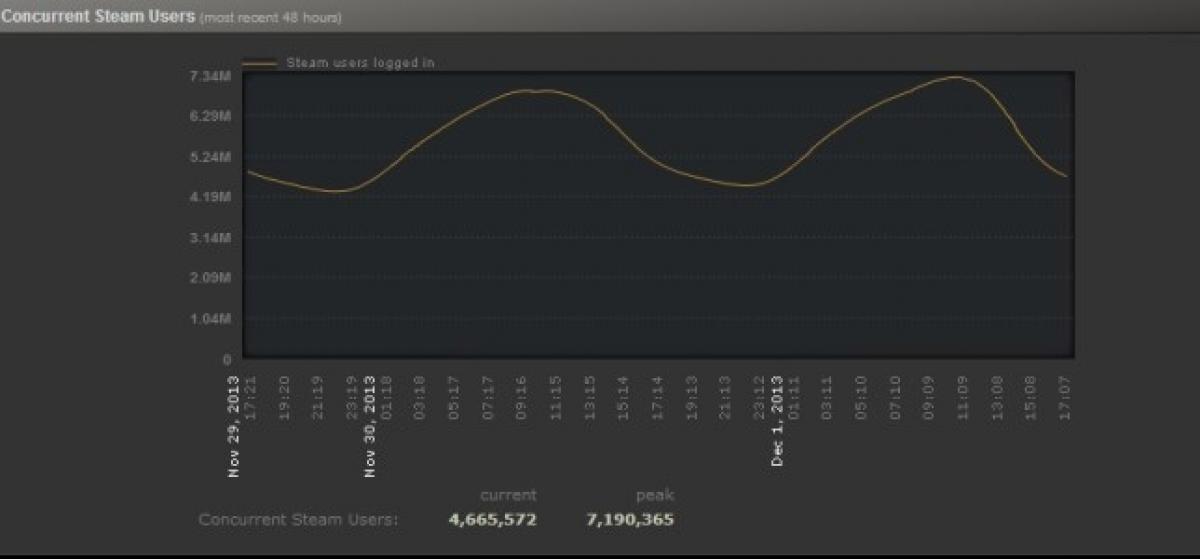
Task: Click the 13:08 time label
Action: click(x=998, y=397)
